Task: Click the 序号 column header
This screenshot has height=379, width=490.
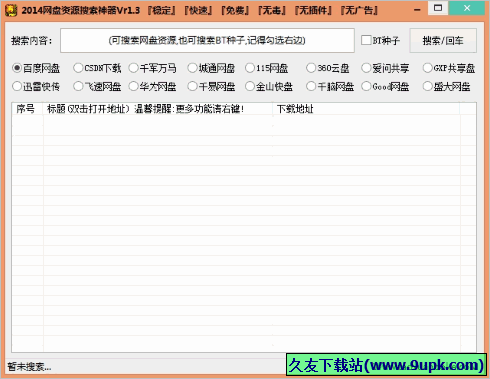Action: (27, 109)
